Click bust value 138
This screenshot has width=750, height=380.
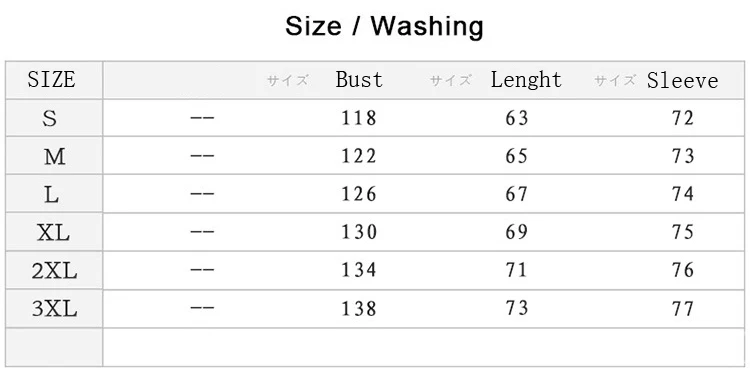359,309
